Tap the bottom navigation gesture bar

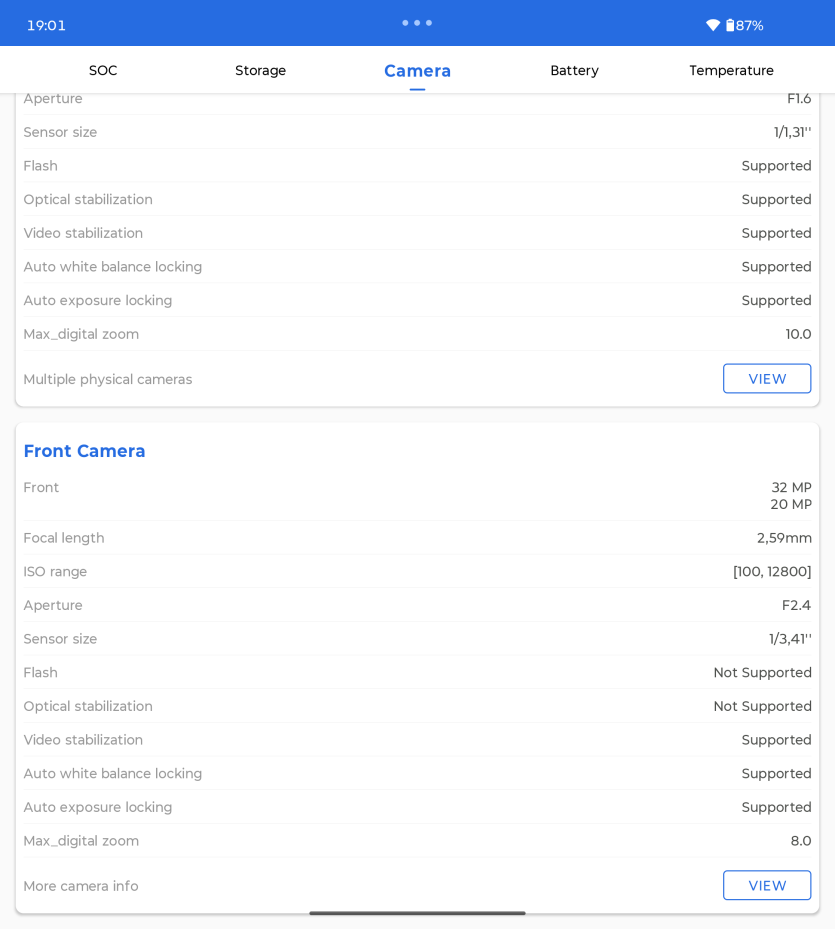pyautogui.click(x=417, y=913)
